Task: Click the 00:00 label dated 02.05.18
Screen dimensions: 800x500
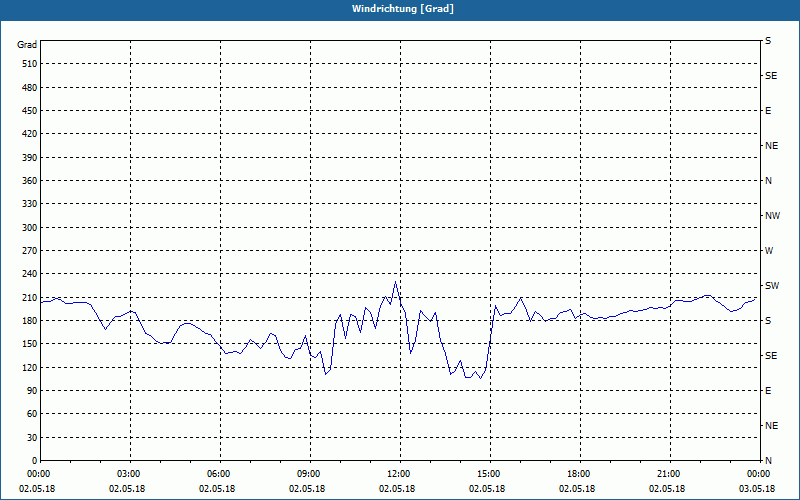Action: point(37,473)
